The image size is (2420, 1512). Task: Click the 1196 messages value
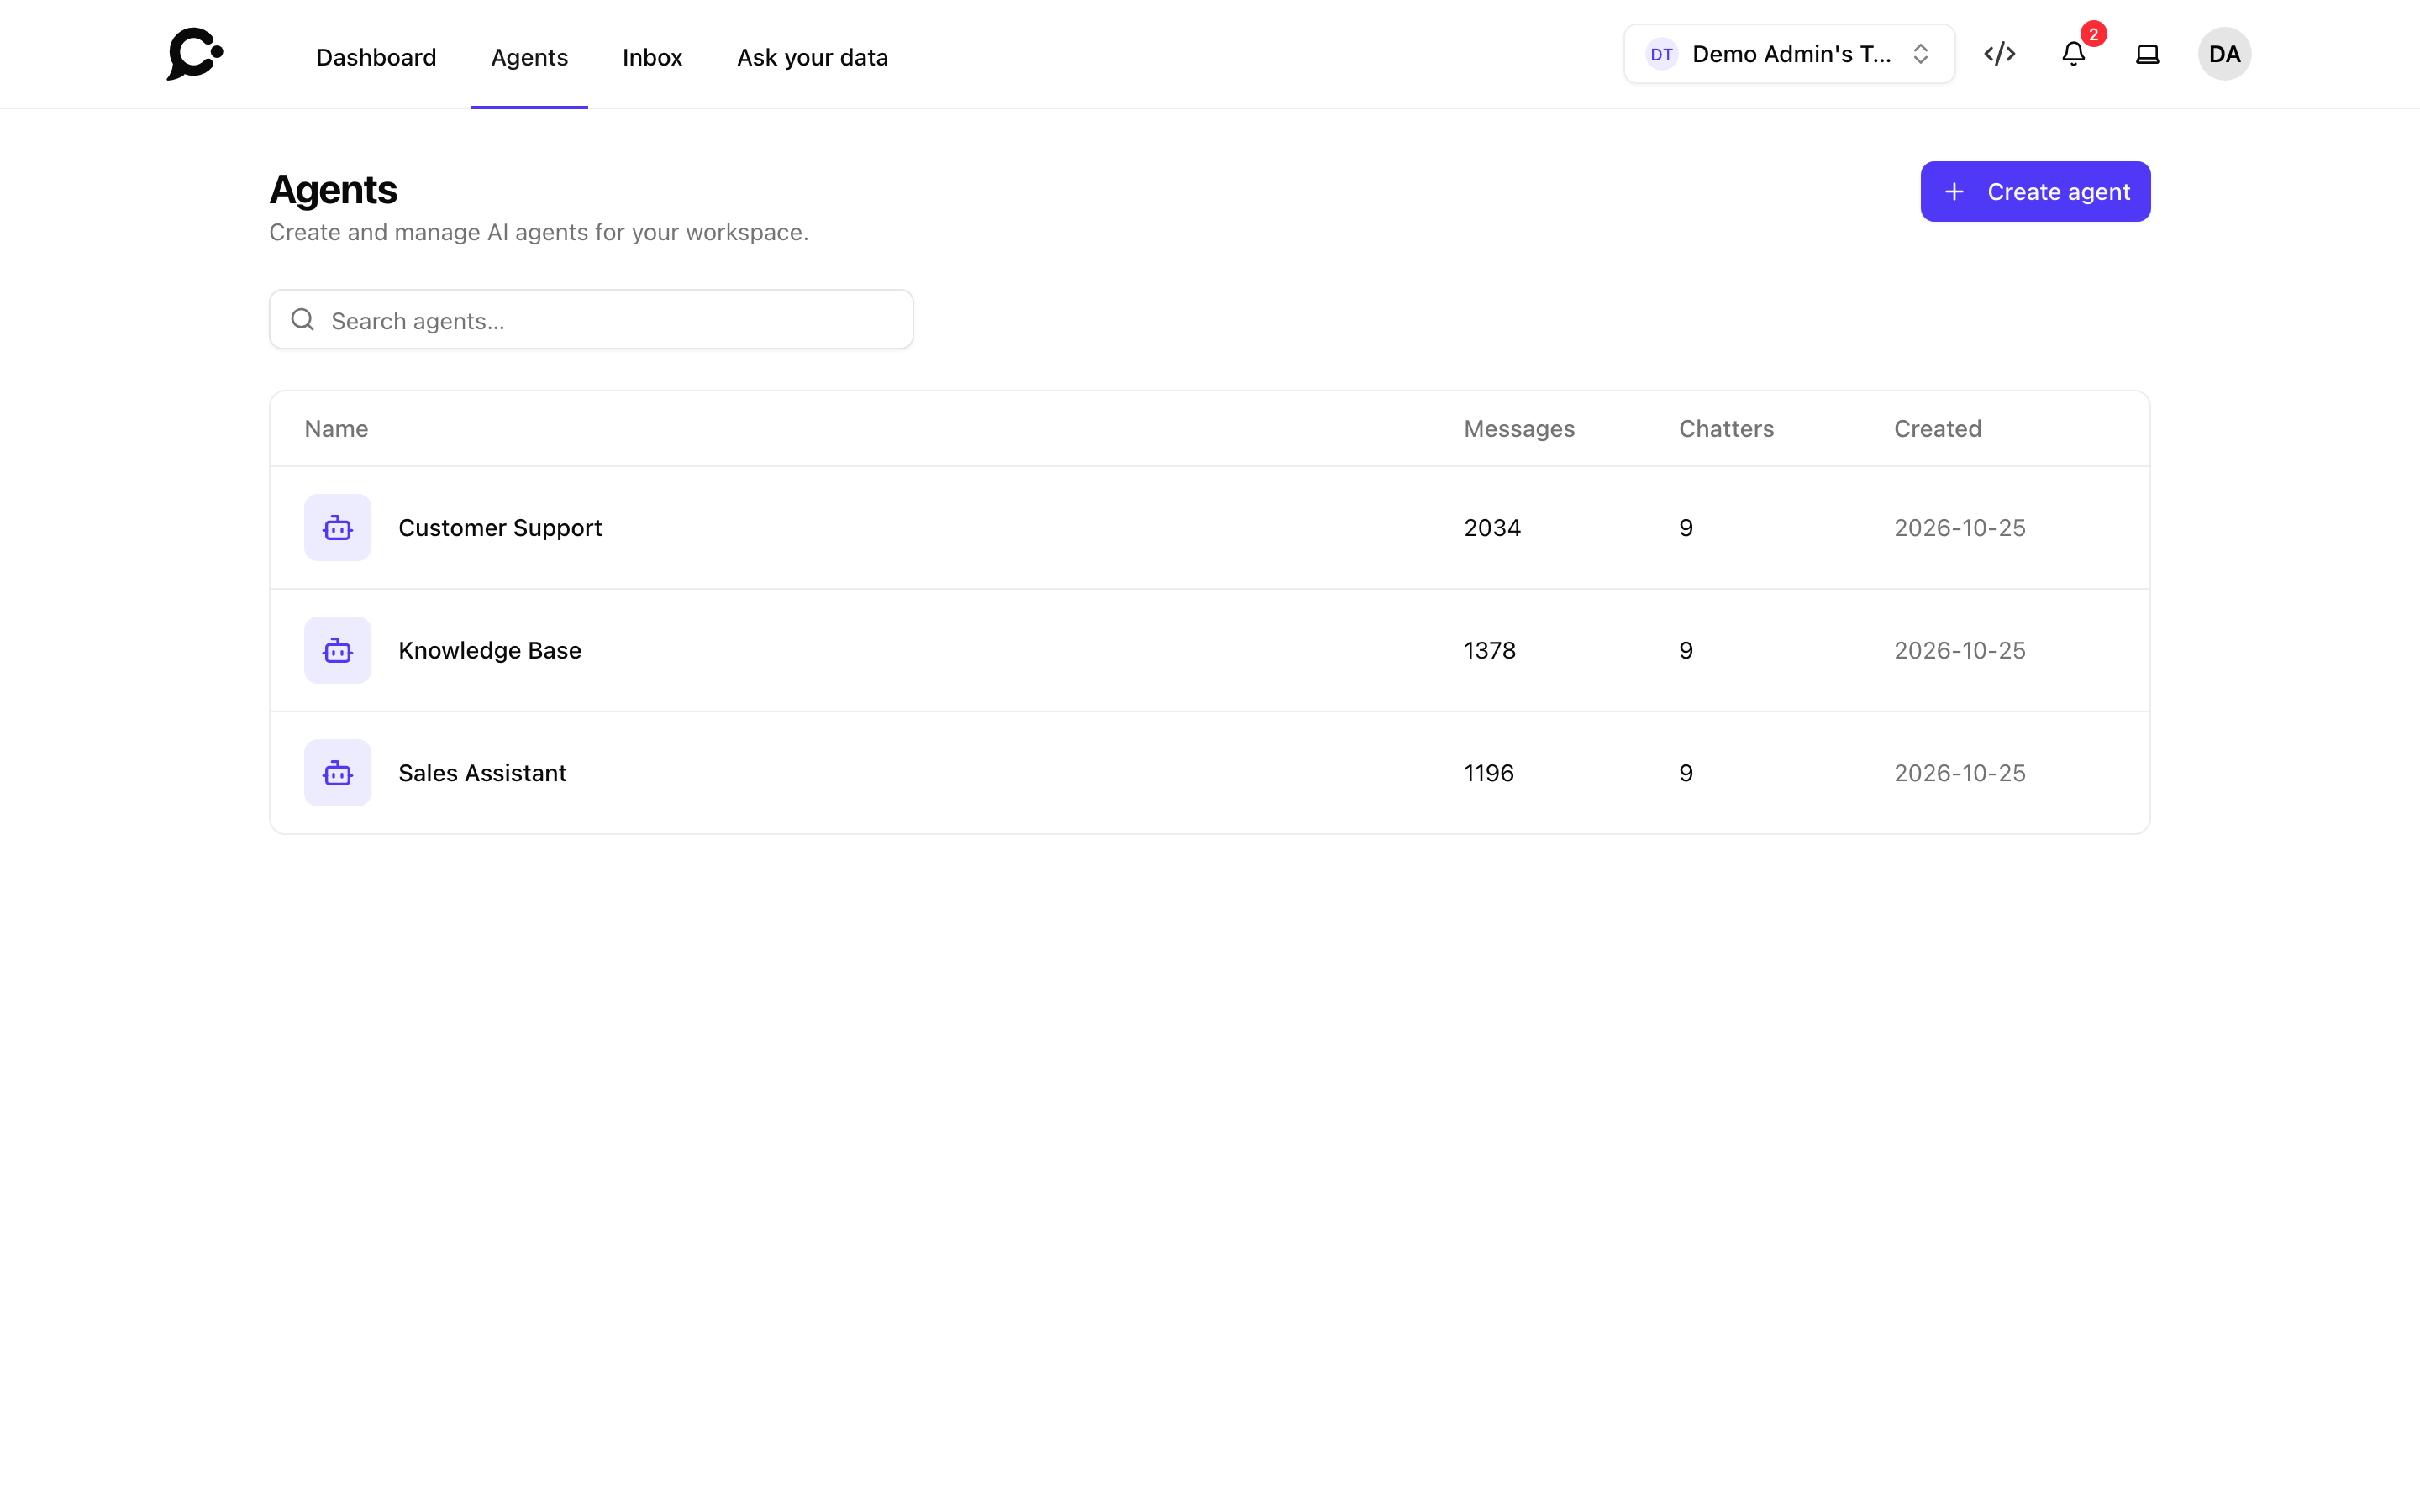1488,773
